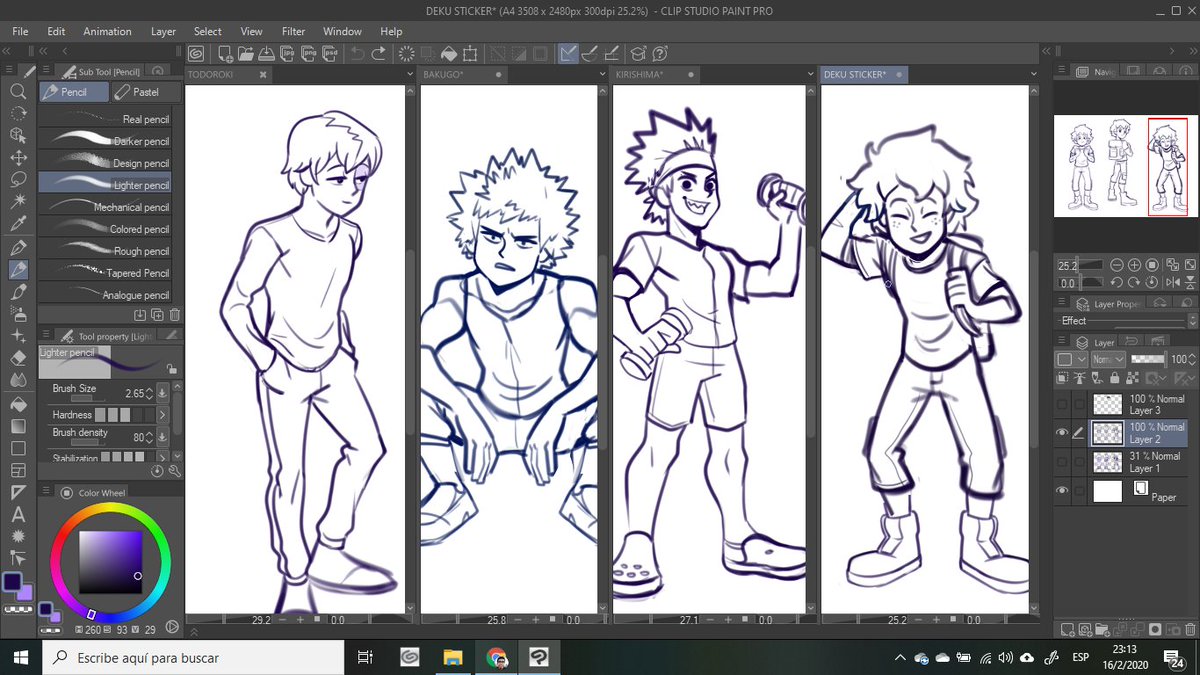Open the tool property wrench settings
This screenshot has width=1200, height=675.
[x=175, y=471]
